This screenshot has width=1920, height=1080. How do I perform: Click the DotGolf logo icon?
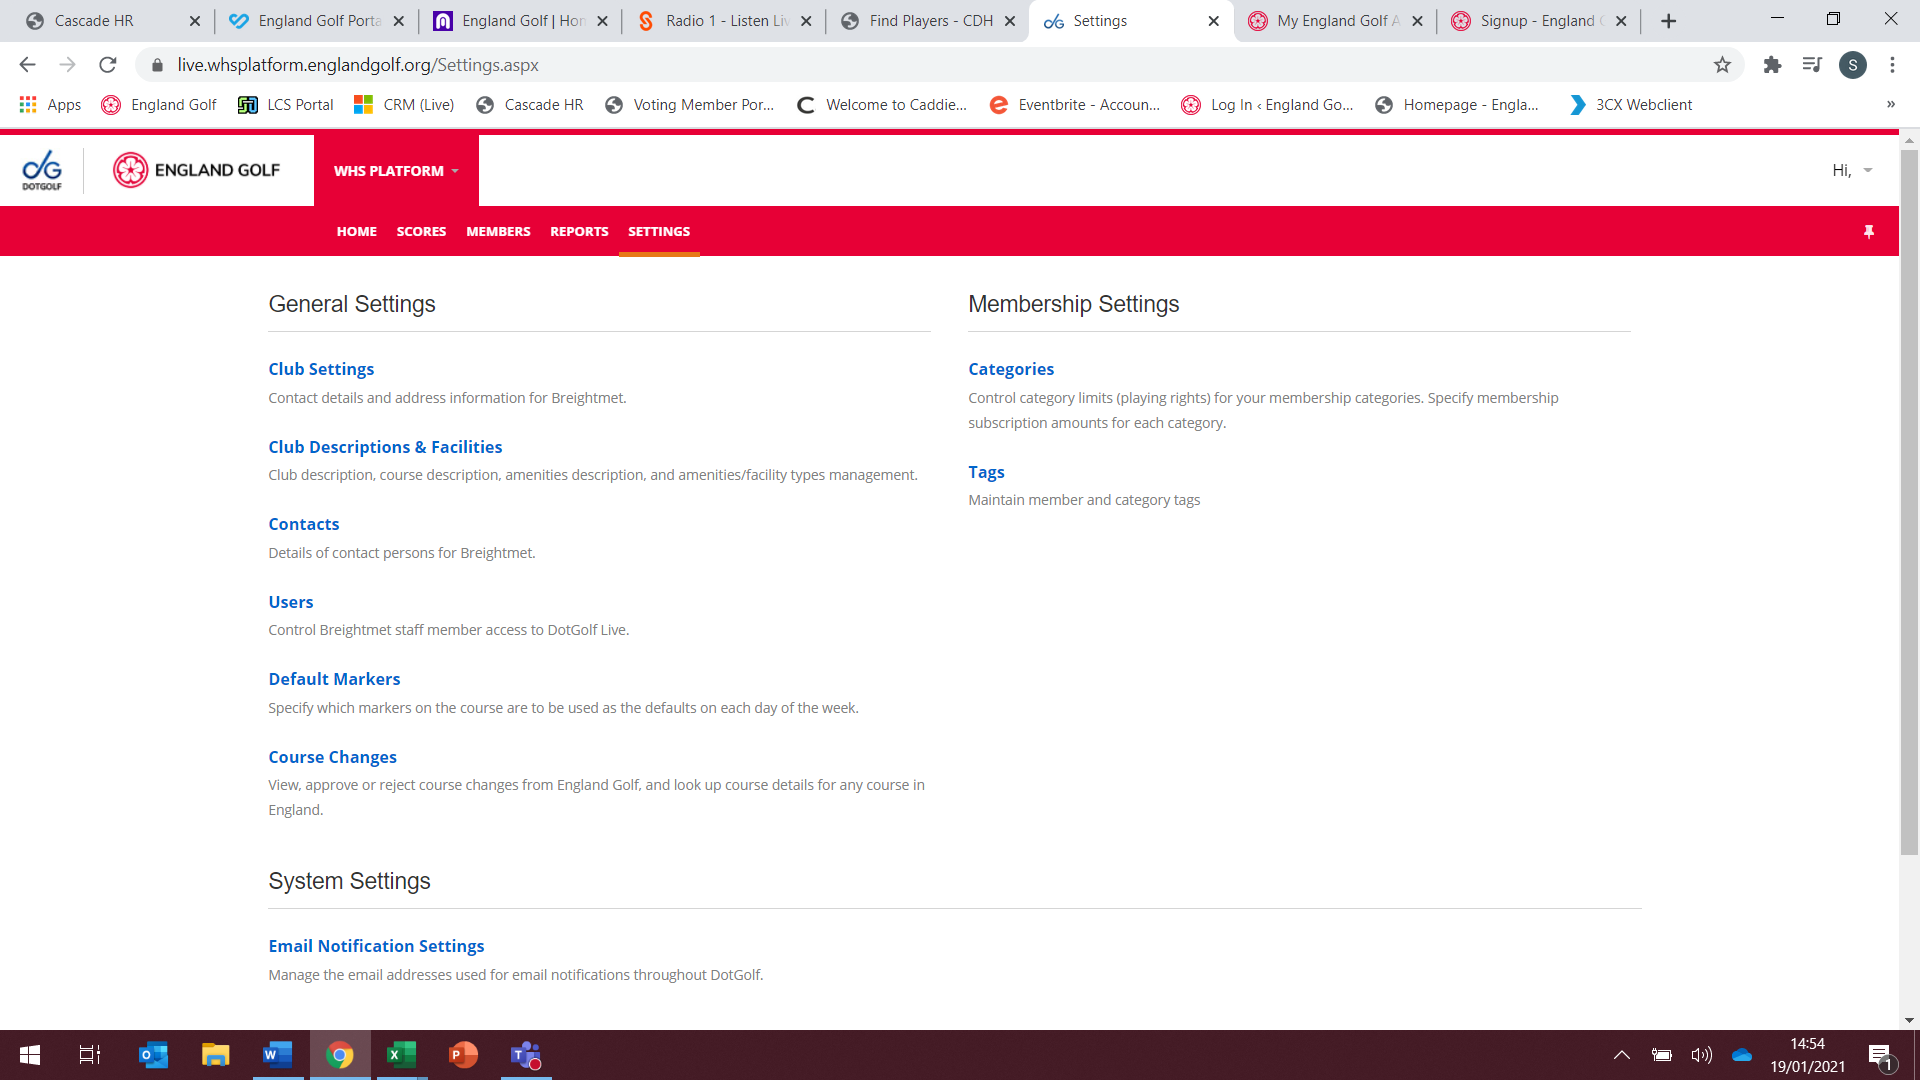42,170
